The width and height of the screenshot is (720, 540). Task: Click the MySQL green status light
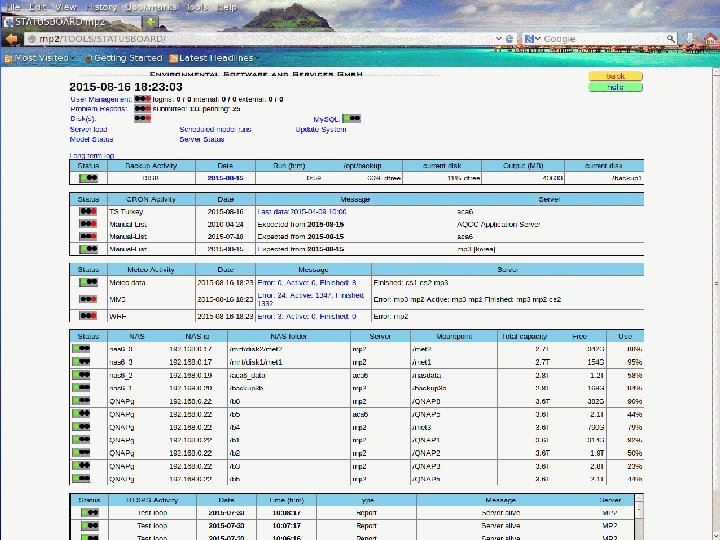click(352, 118)
